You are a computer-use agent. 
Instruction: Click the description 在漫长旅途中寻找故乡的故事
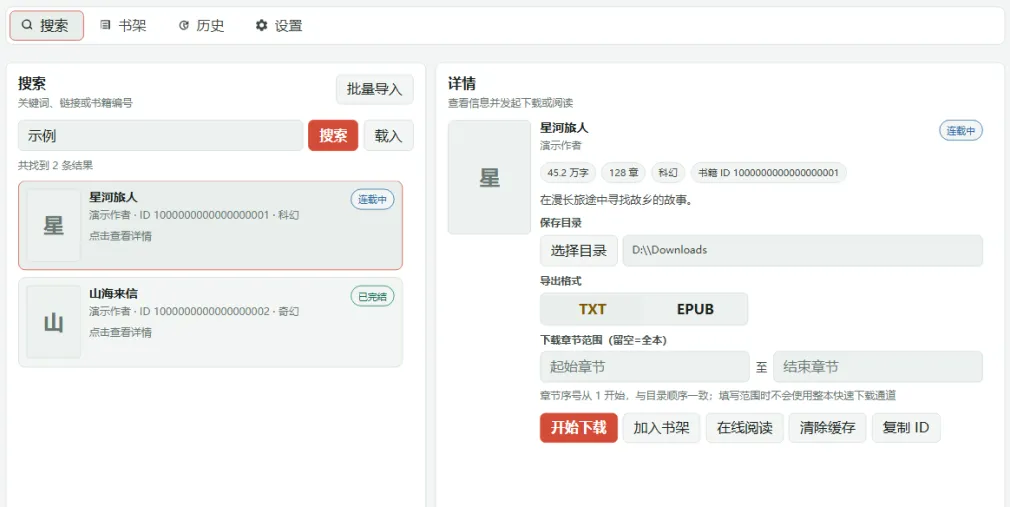tap(616, 200)
